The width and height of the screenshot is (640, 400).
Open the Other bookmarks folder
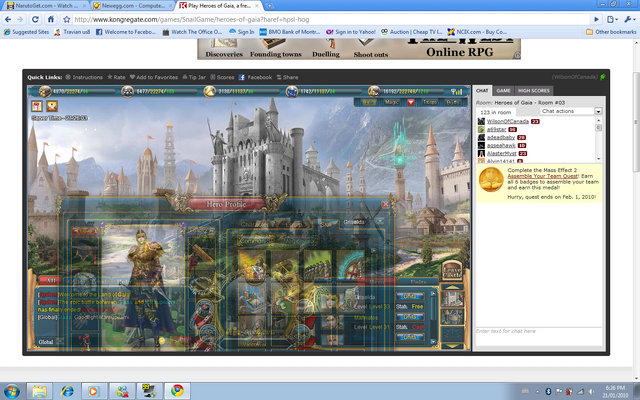click(611, 32)
